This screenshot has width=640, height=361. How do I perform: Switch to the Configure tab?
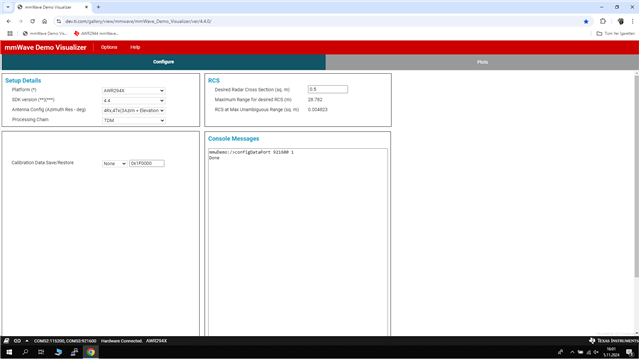click(164, 62)
